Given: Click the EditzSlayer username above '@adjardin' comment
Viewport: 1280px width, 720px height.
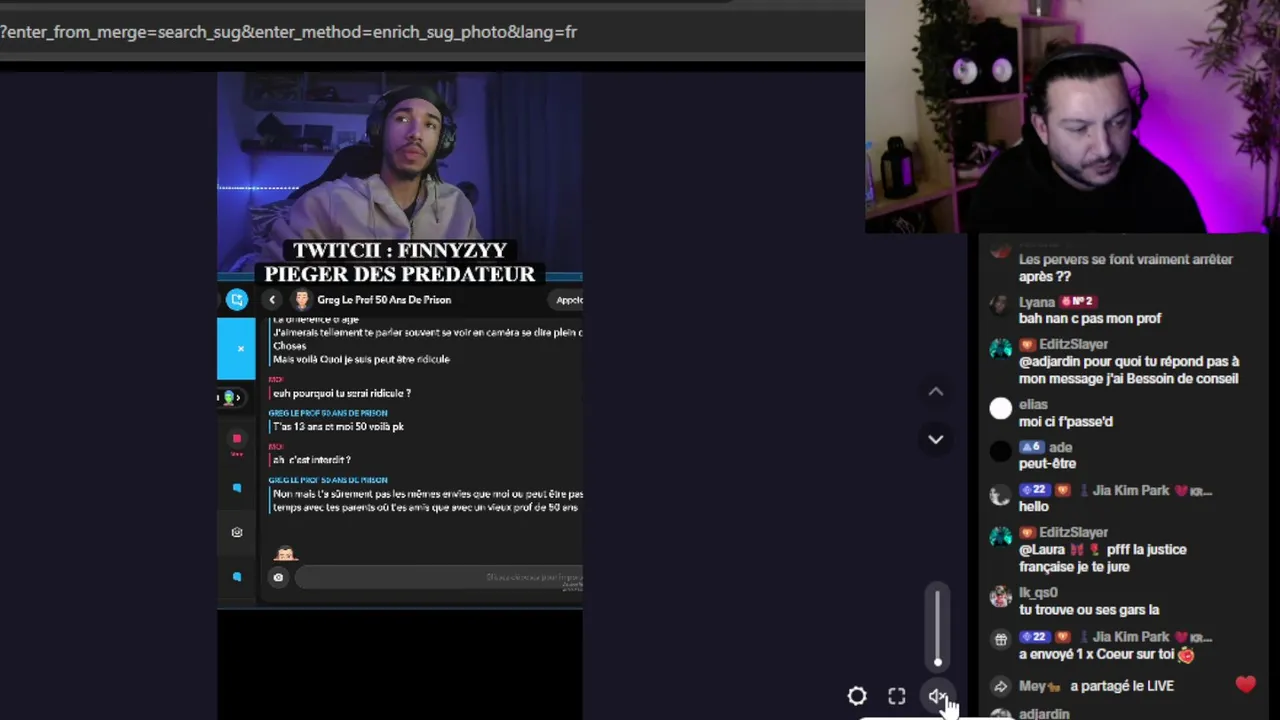Looking at the screenshot, I should click(1073, 345).
